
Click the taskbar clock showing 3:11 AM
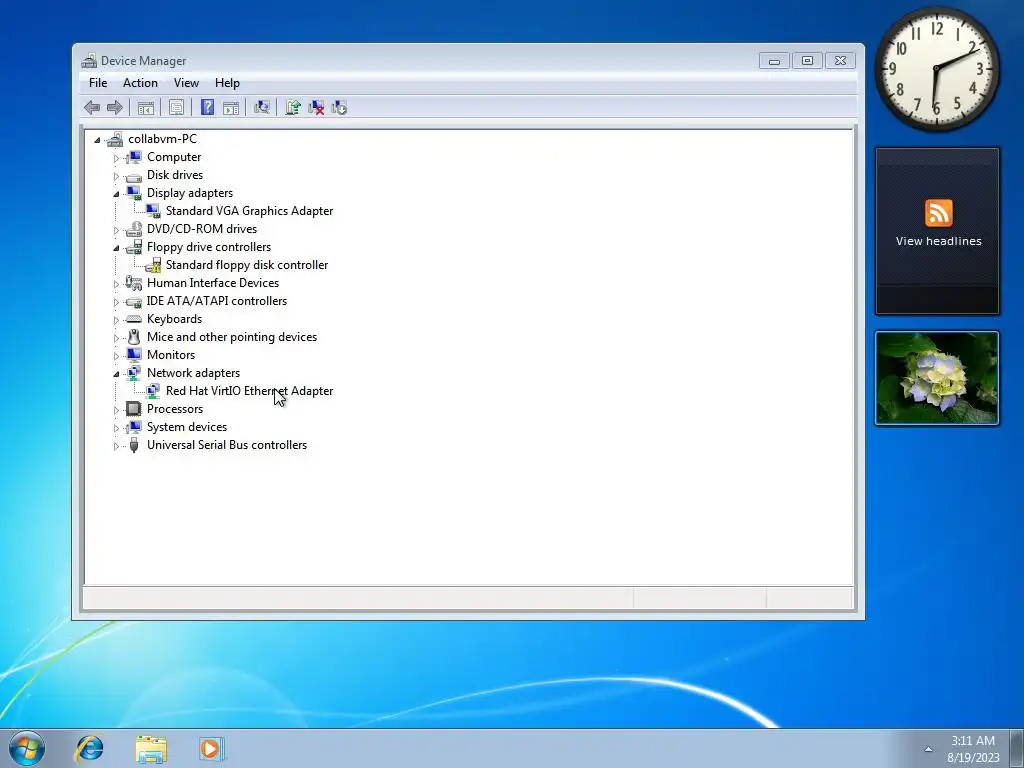coord(973,748)
